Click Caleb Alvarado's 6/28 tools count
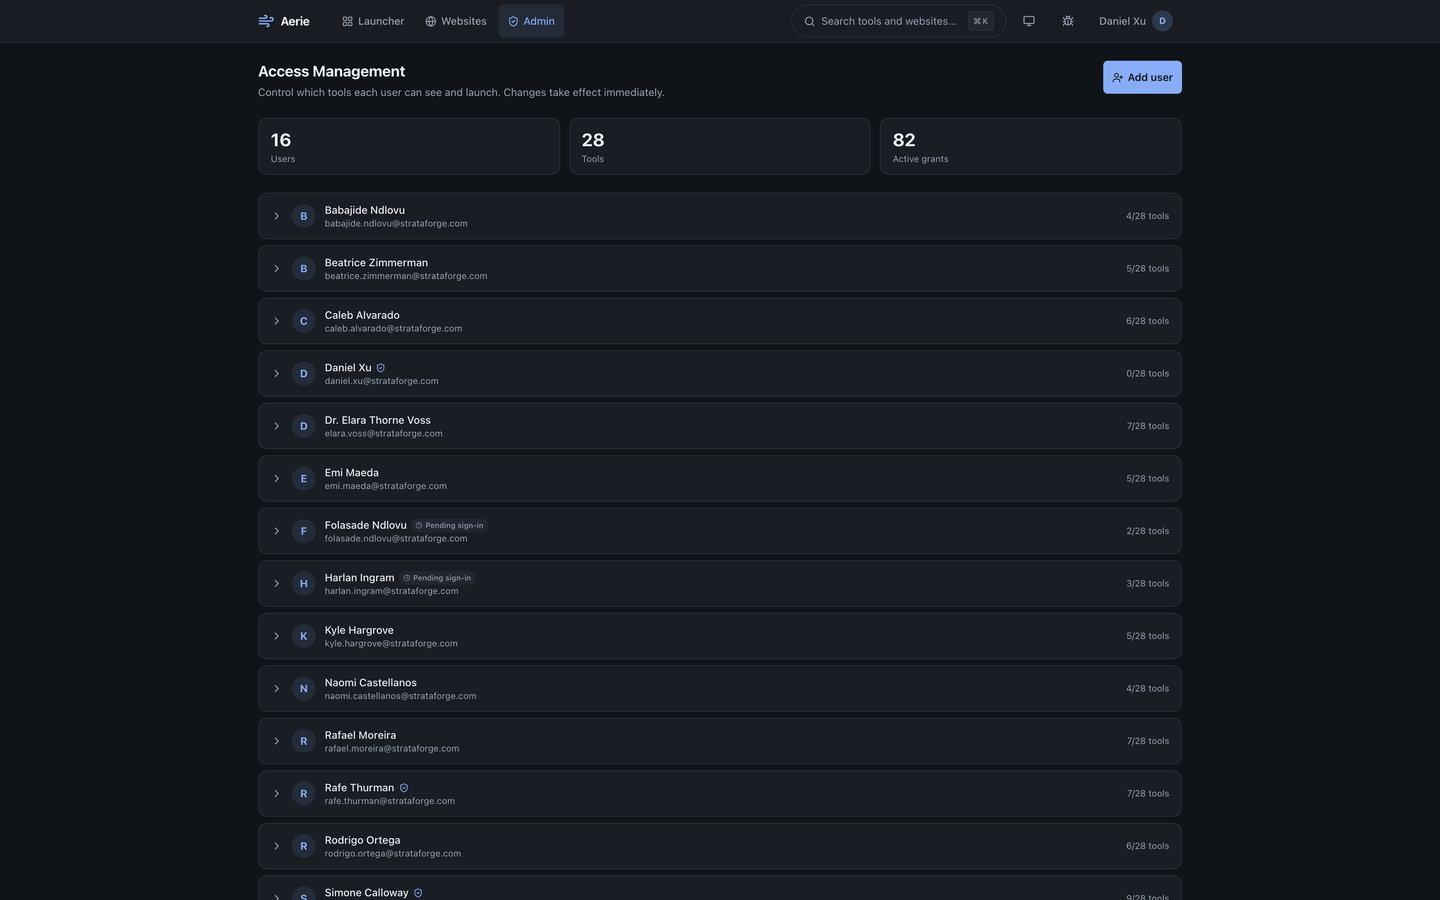1440x900 pixels. [1147, 321]
